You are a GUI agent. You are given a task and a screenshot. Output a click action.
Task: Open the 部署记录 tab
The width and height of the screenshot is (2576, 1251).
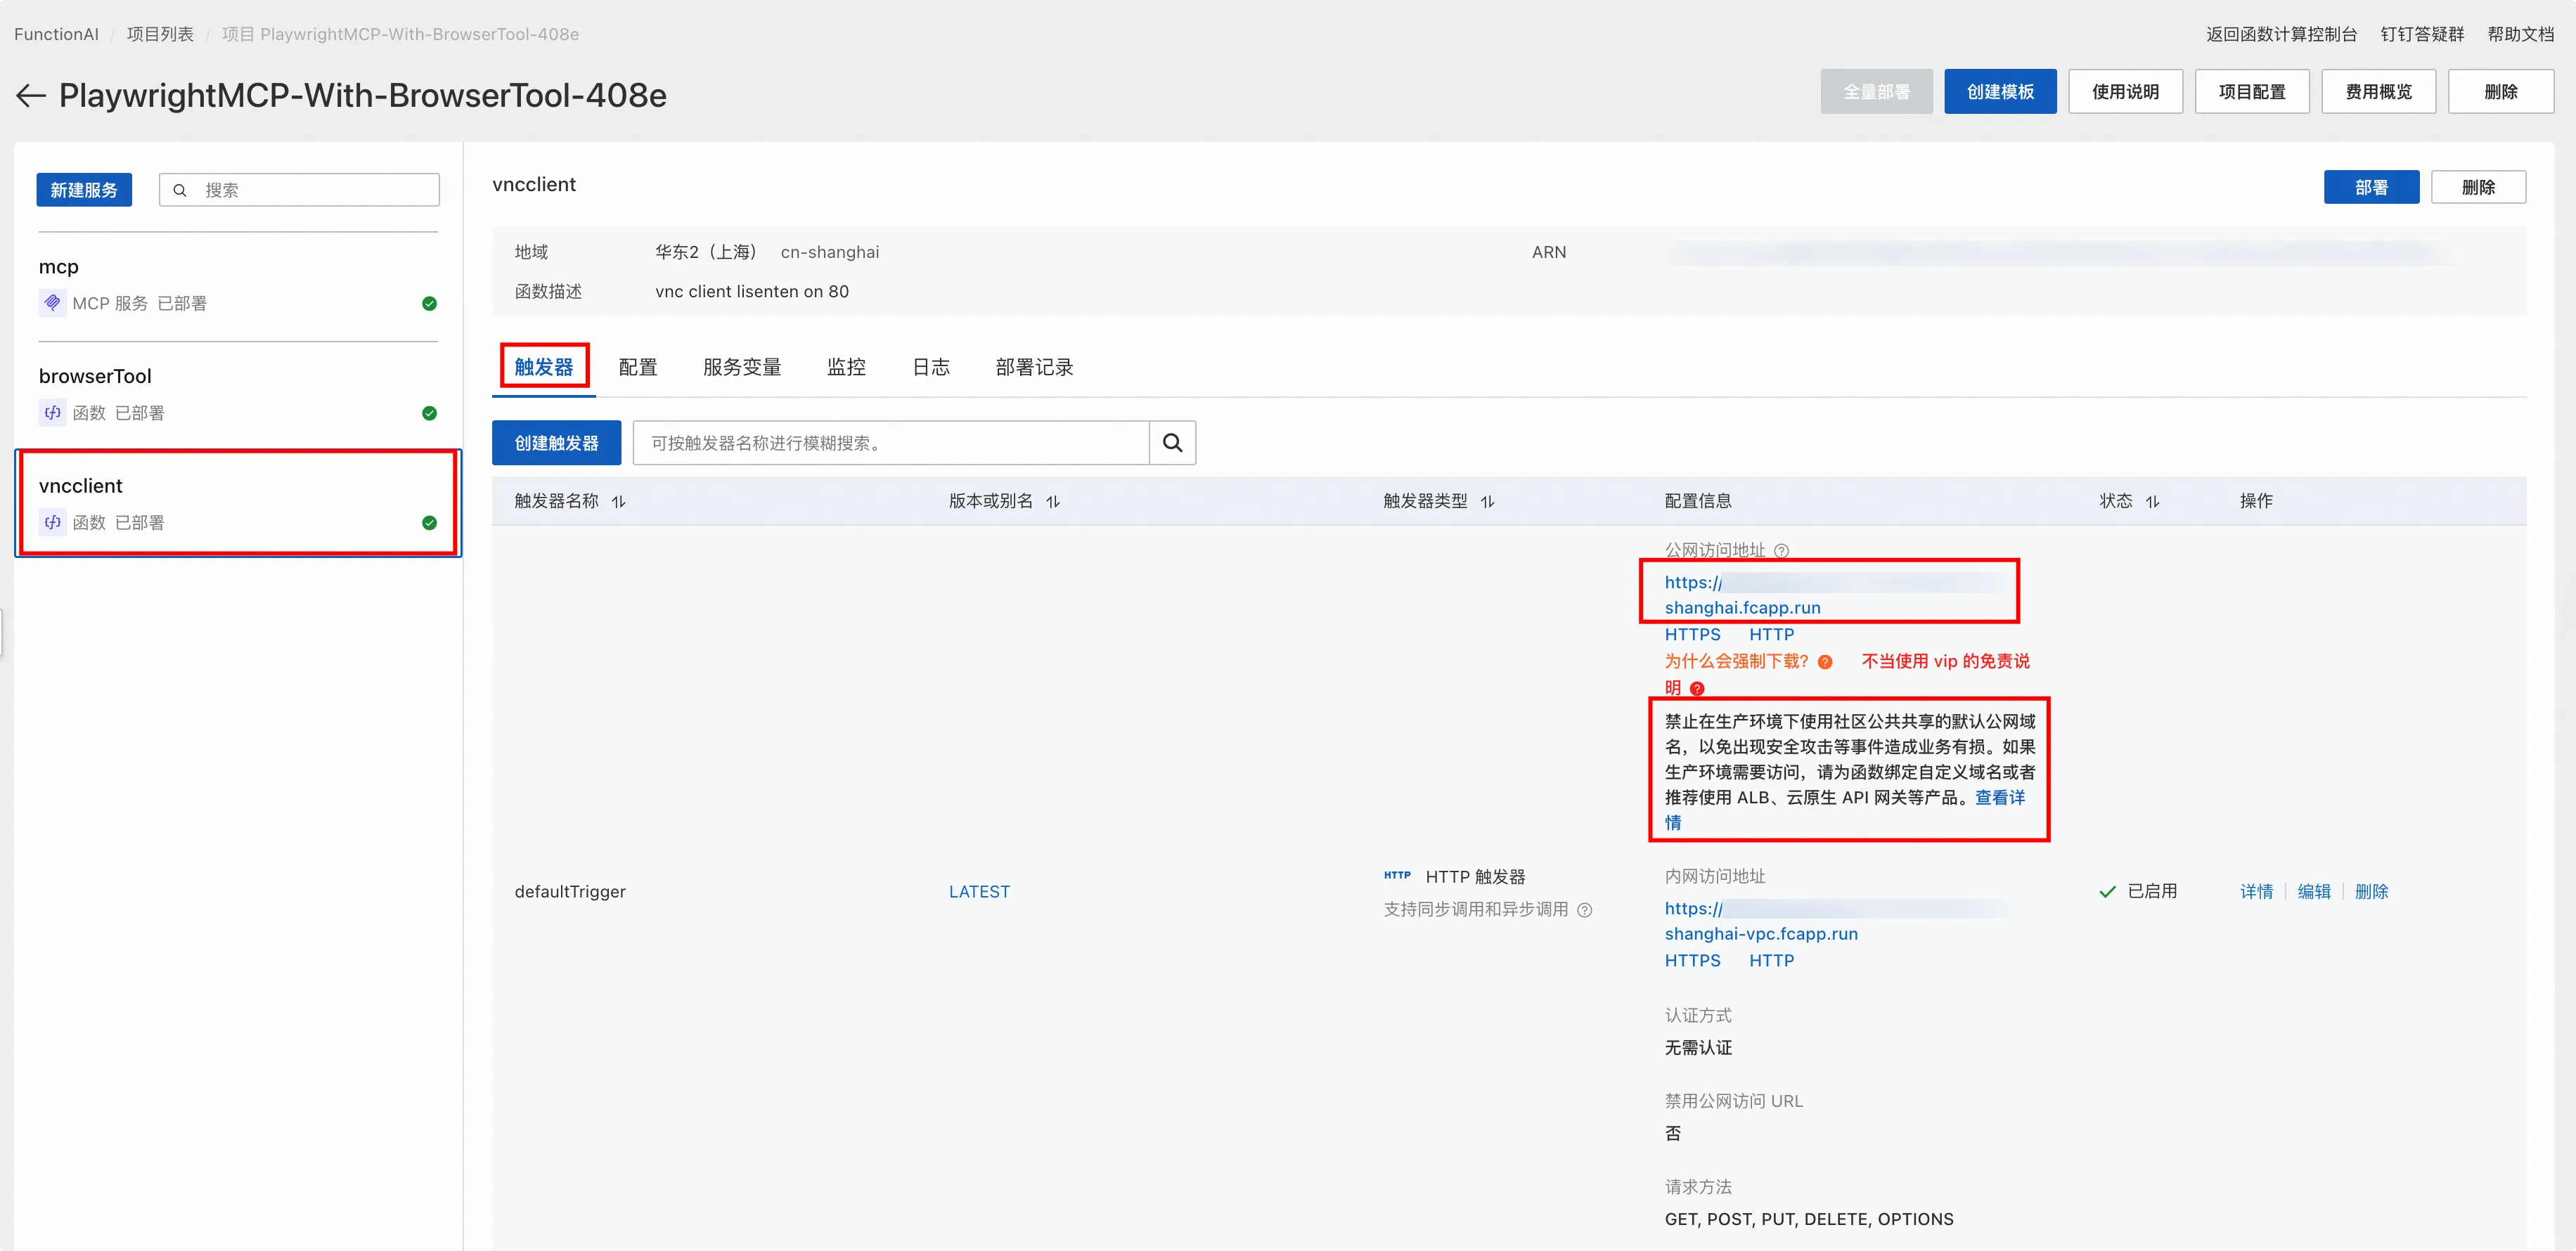coord(1034,366)
